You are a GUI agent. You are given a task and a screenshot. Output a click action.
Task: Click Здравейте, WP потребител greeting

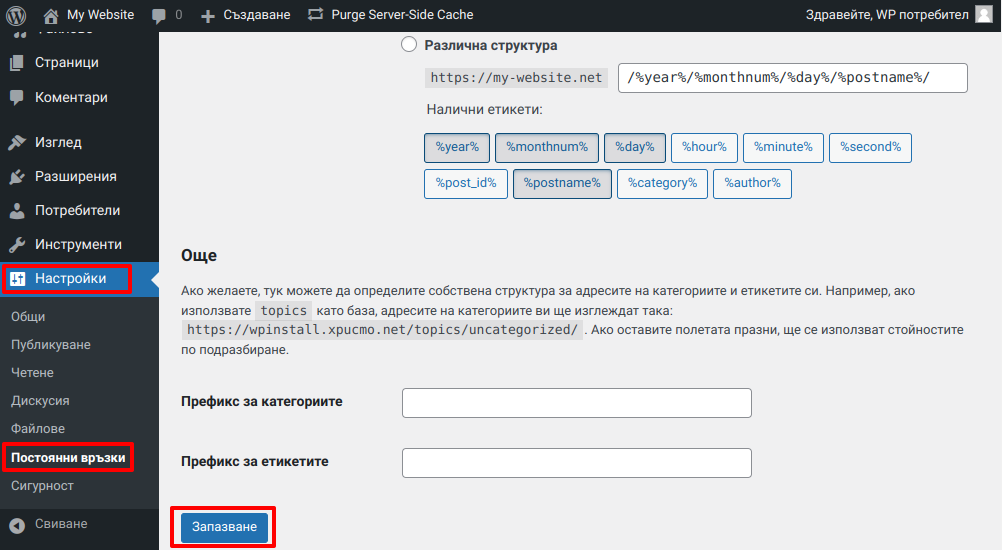pos(887,15)
